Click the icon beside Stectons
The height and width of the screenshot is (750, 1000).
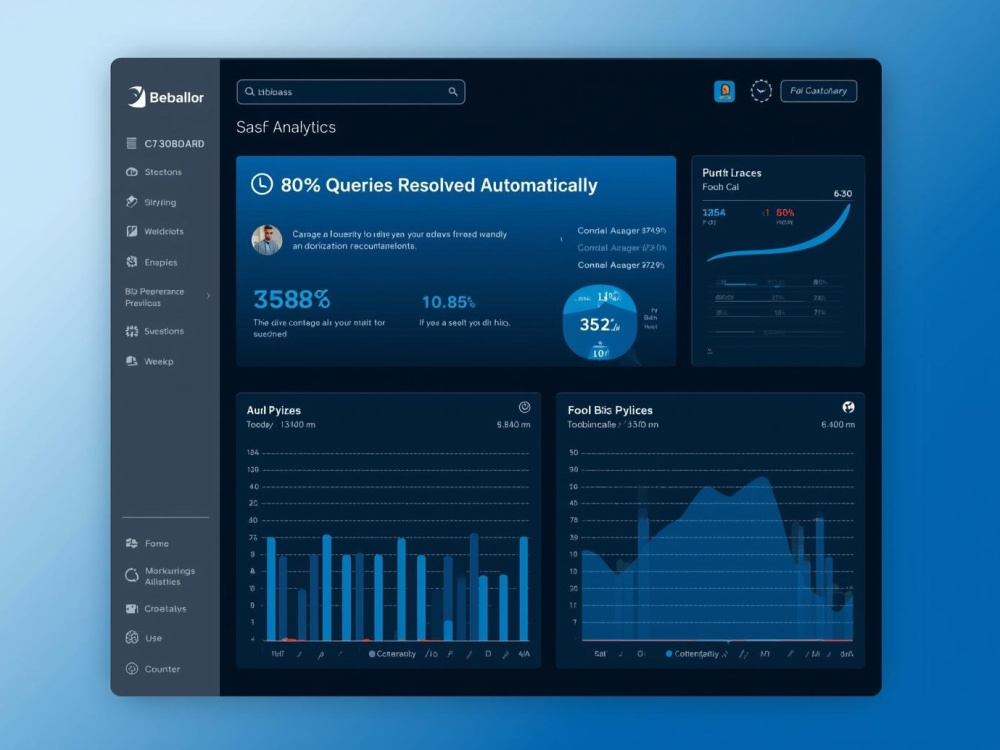click(132, 172)
